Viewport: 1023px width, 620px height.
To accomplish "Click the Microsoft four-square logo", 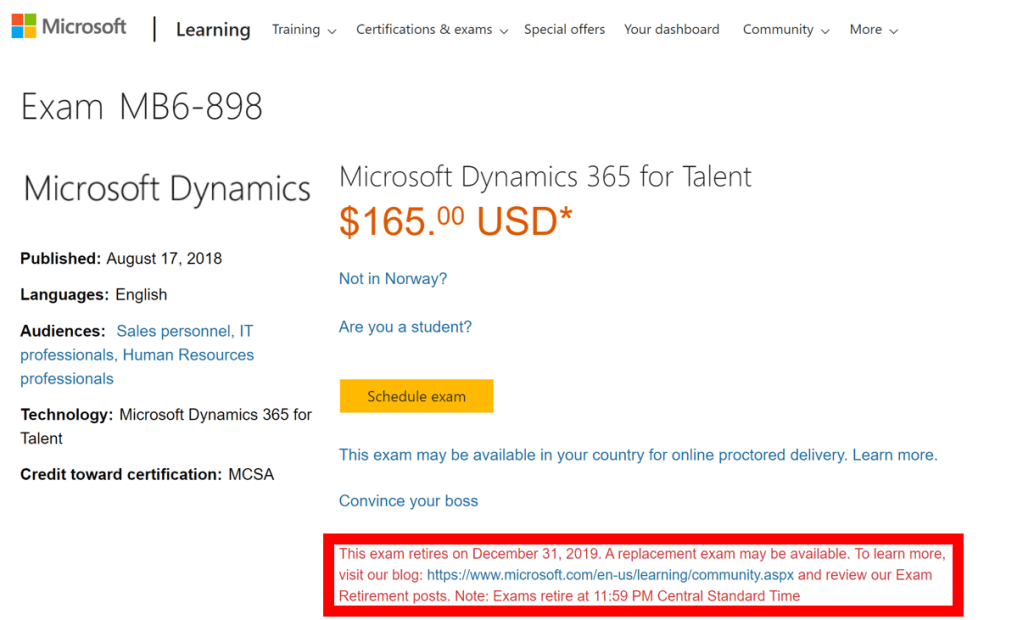I will [x=24, y=26].
